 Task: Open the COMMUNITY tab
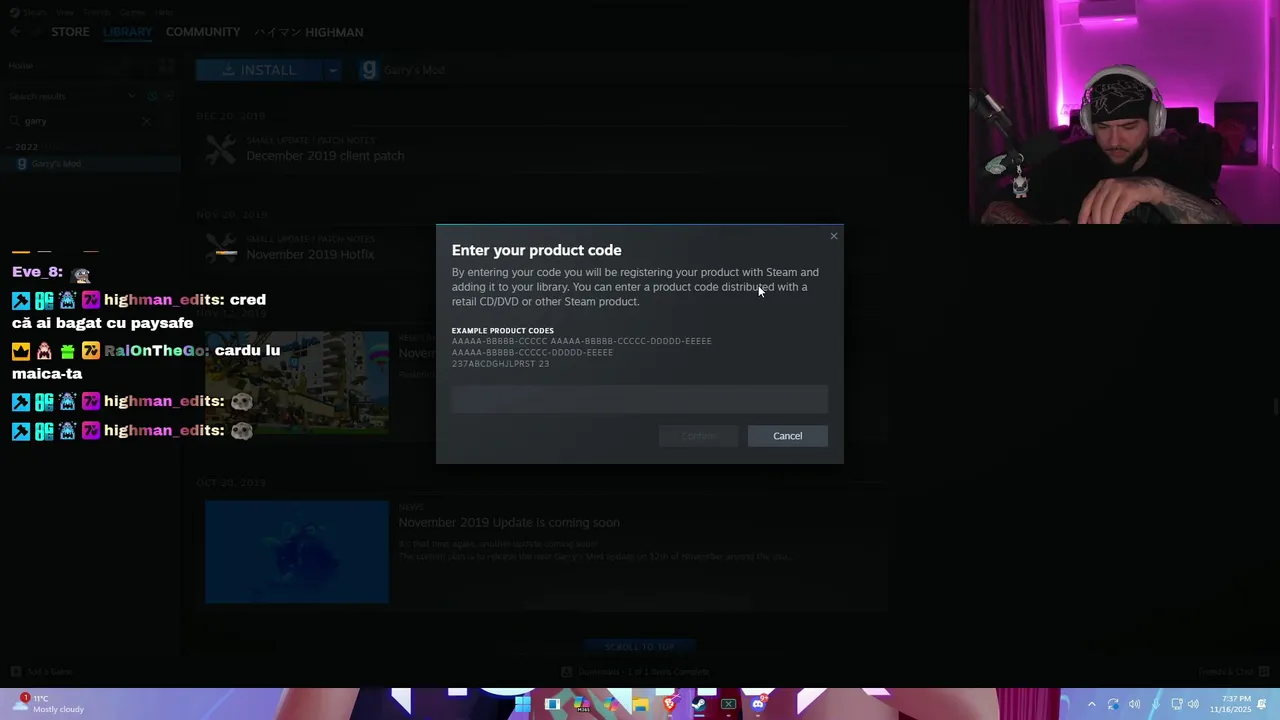coord(203,32)
